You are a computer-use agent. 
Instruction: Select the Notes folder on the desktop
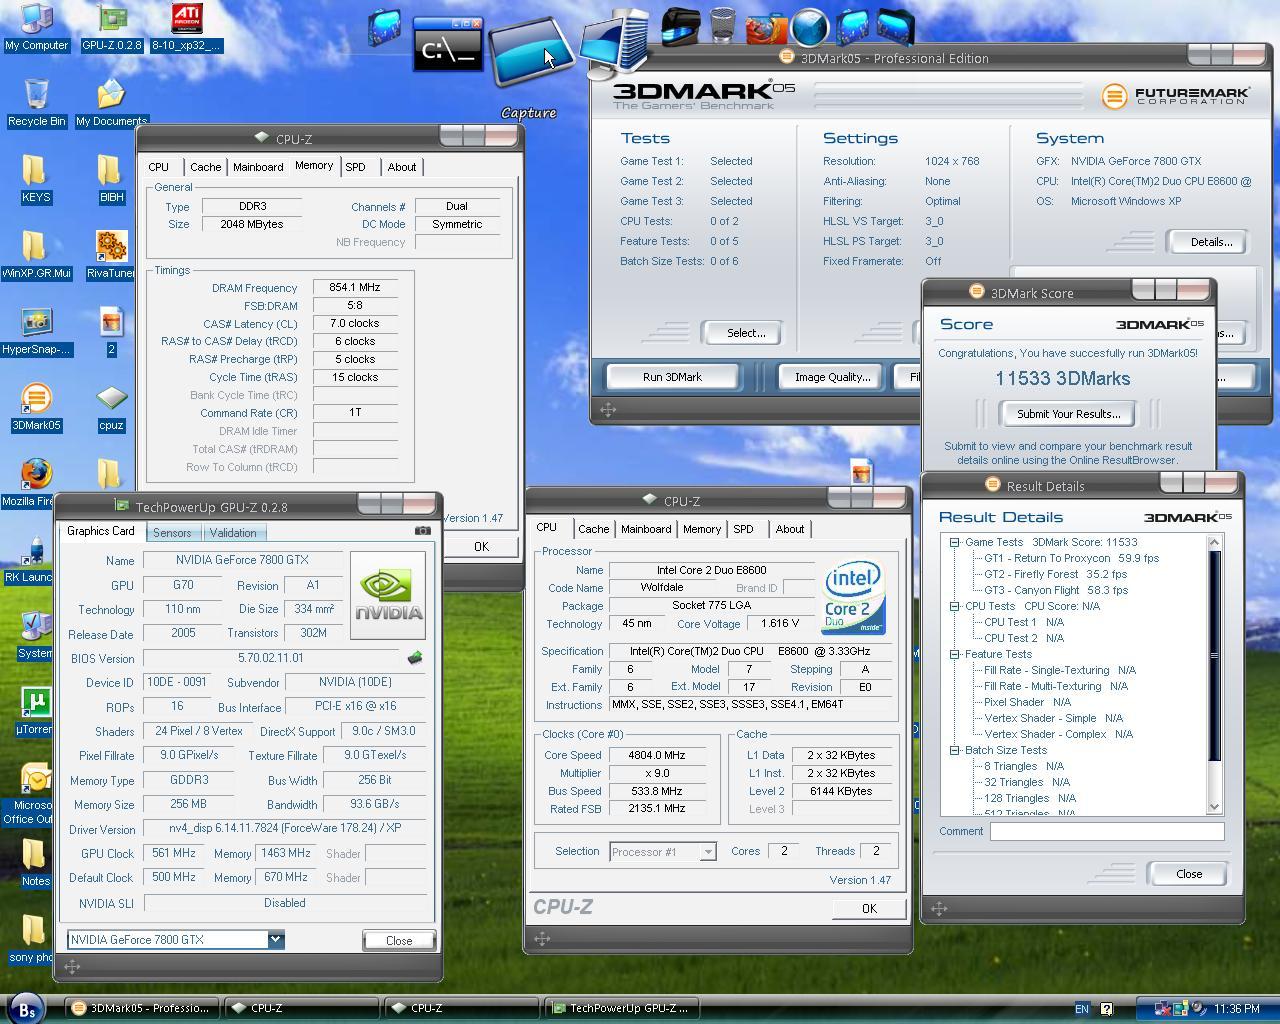pos(34,863)
